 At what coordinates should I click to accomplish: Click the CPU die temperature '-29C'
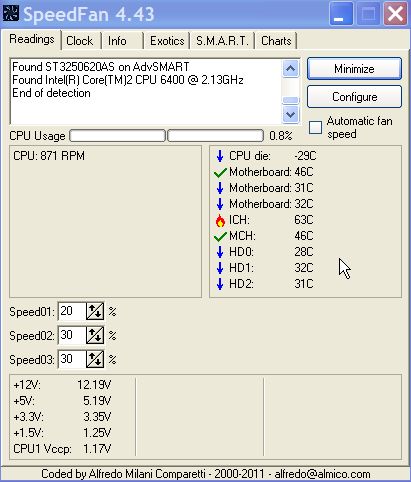tap(305, 156)
